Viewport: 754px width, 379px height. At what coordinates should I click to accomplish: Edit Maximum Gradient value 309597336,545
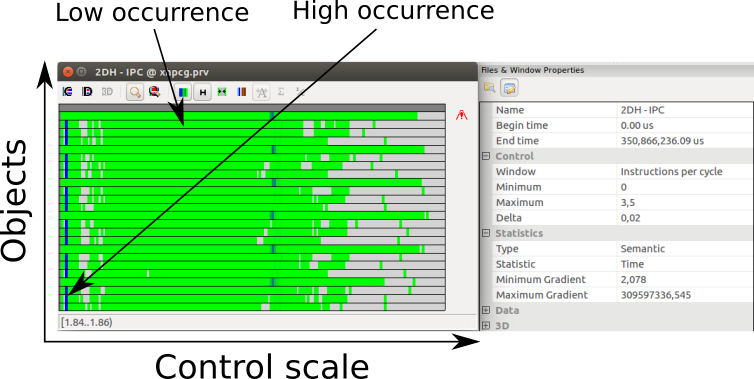pyautogui.click(x=684, y=295)
